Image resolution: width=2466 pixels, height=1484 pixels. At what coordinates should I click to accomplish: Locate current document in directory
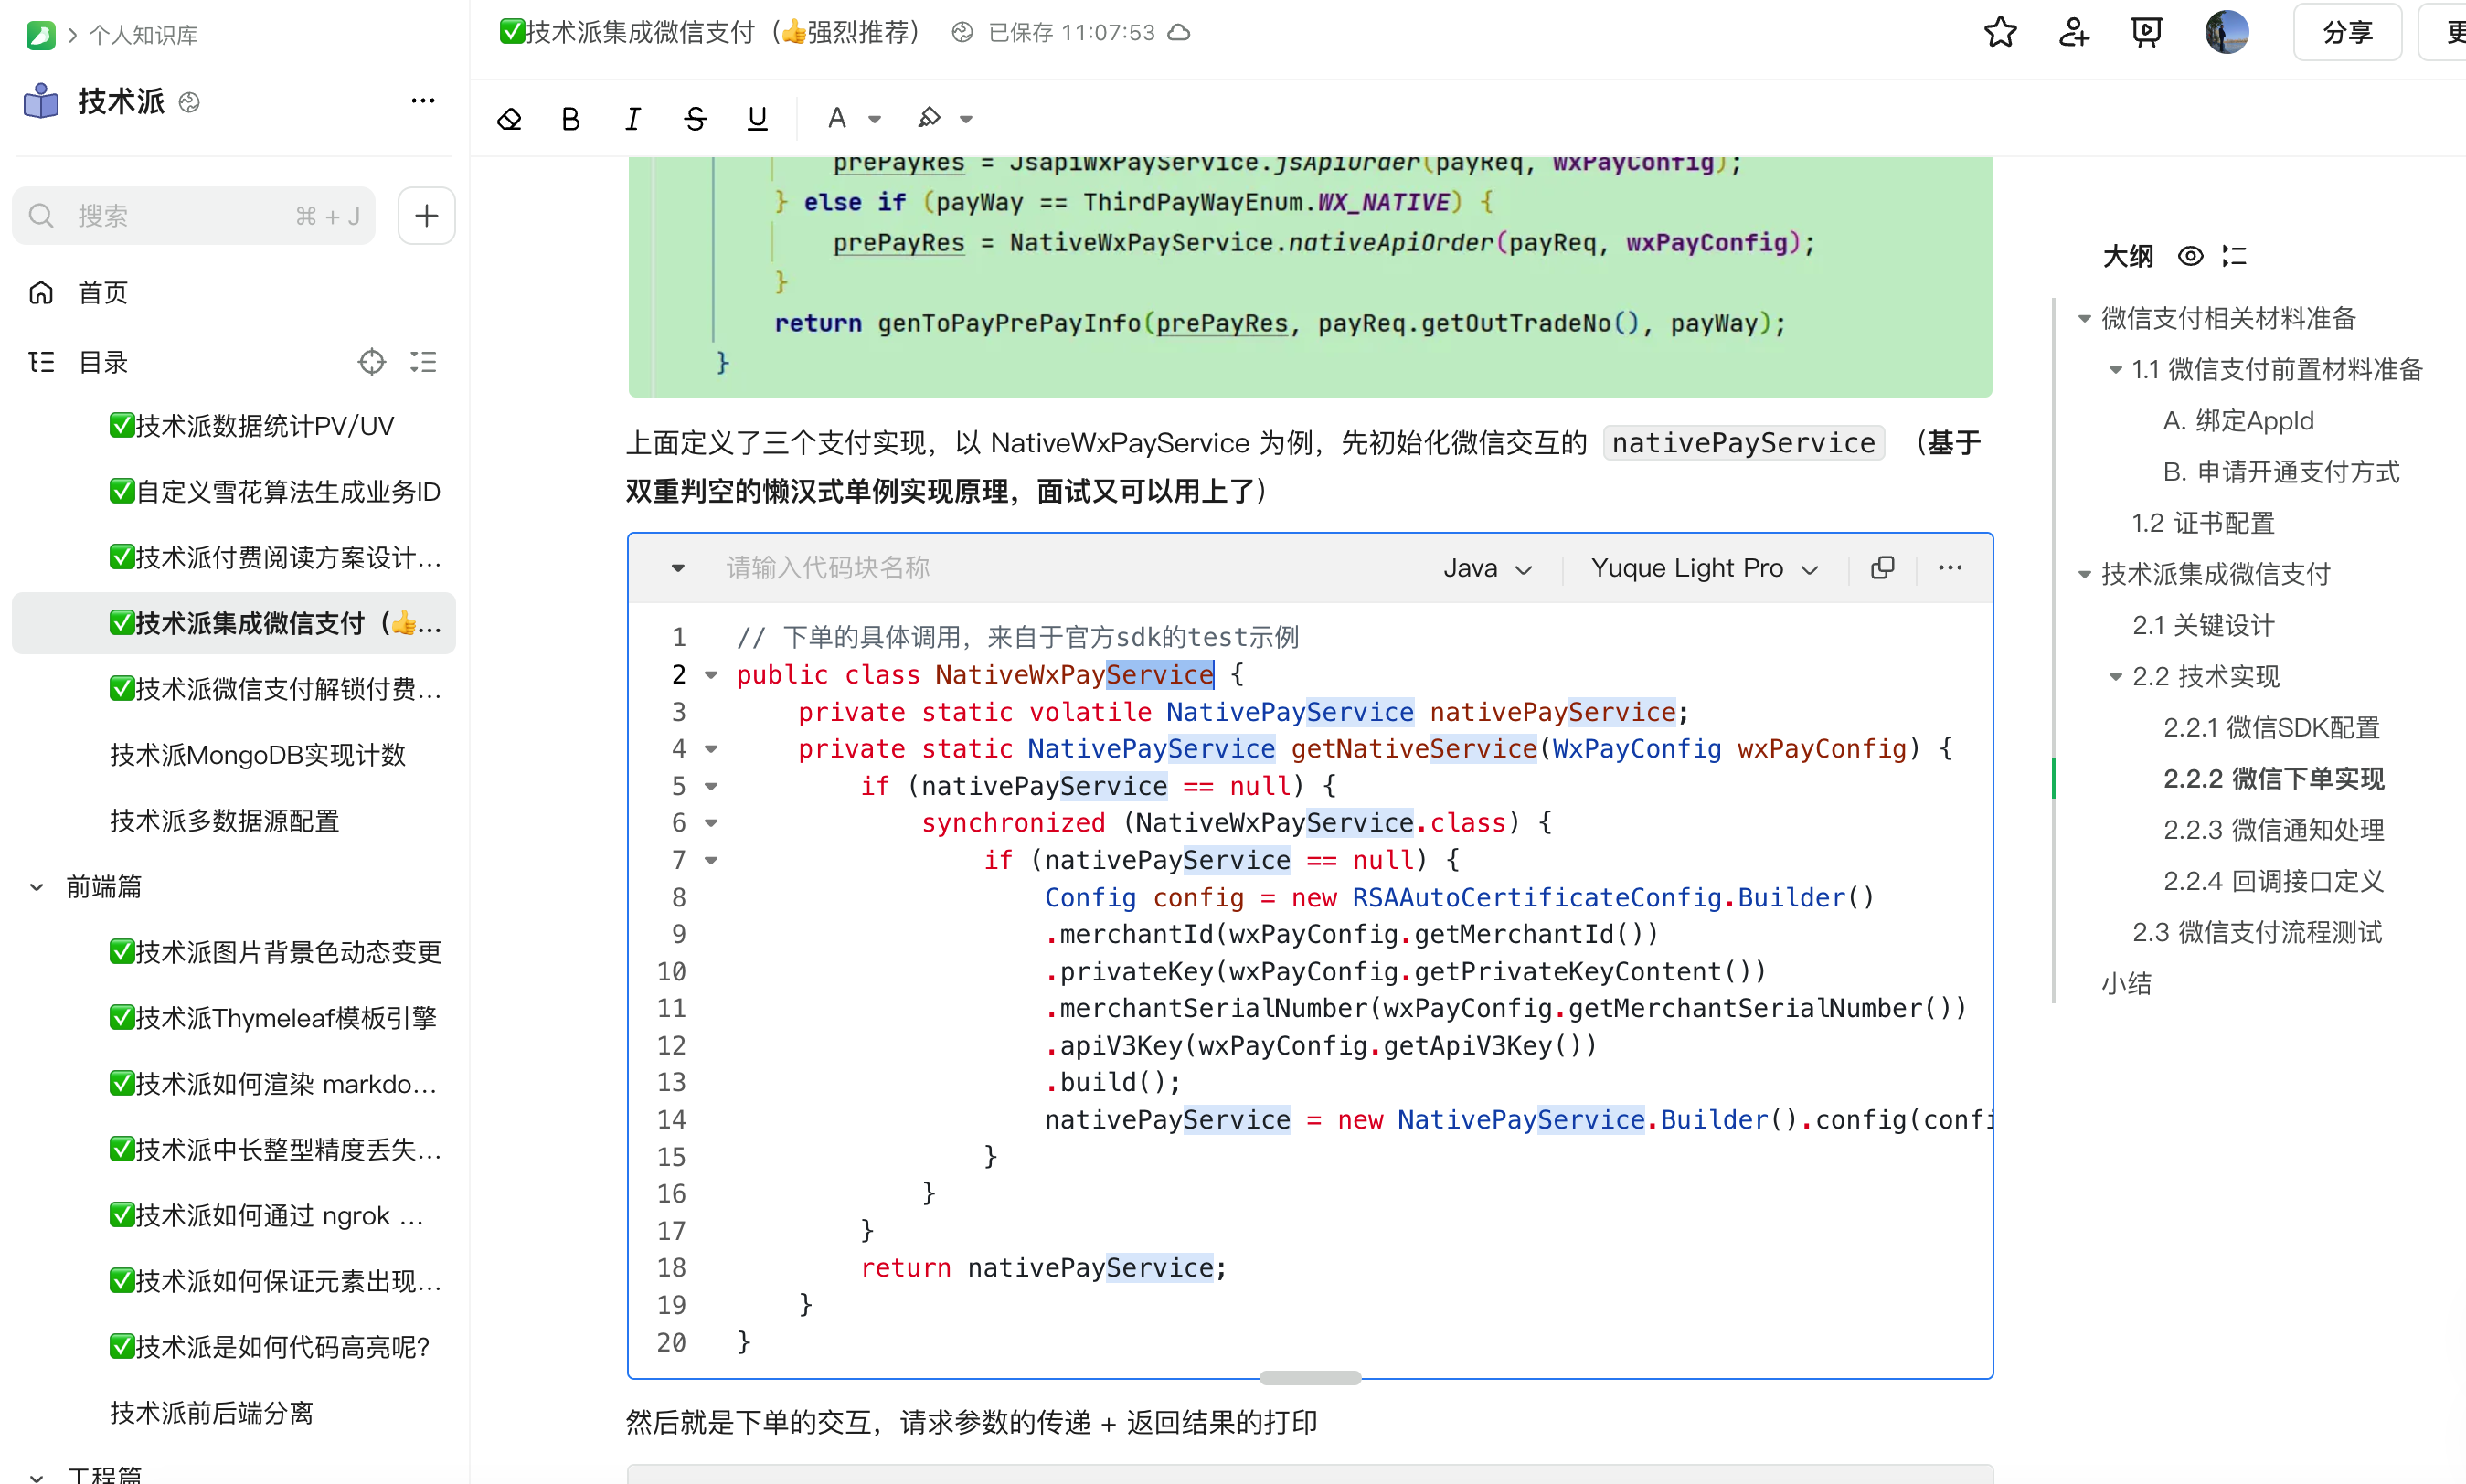coord(371,362)
